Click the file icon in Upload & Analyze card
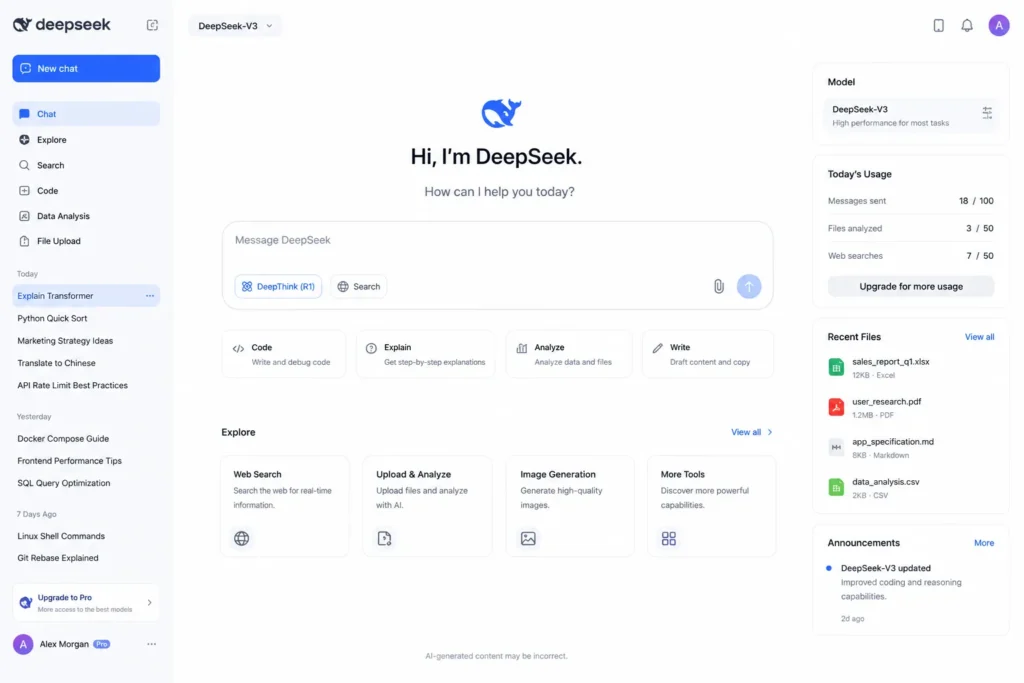 point(385,538)
